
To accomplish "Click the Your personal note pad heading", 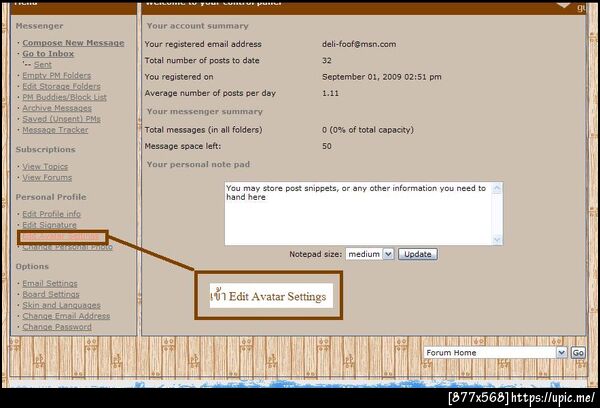I will point(198,165).
